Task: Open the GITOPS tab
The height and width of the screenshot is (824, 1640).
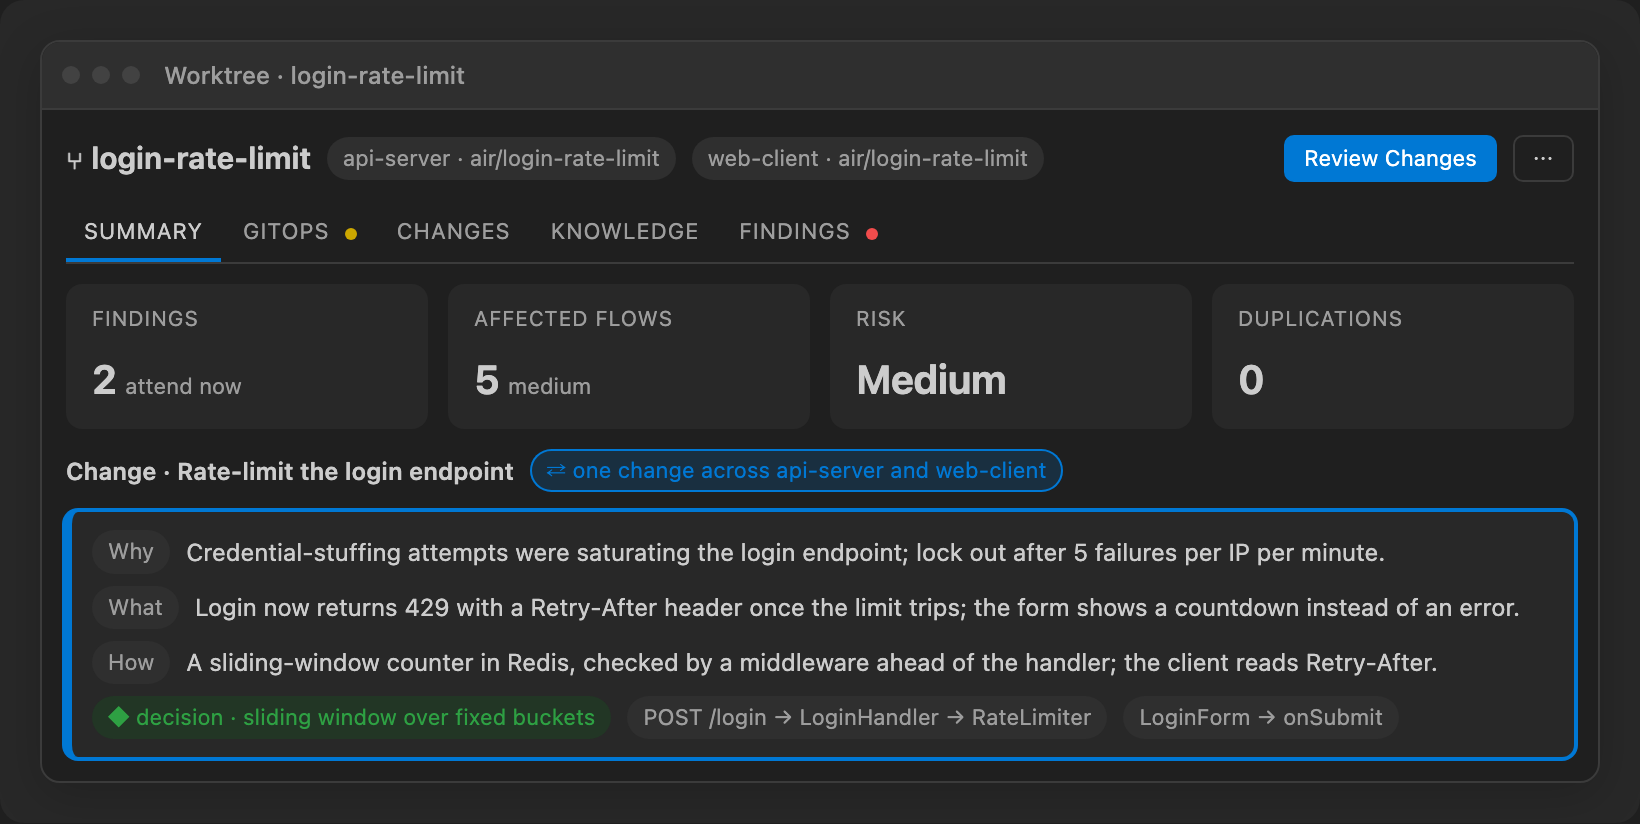Action: [x=286, y=232]
